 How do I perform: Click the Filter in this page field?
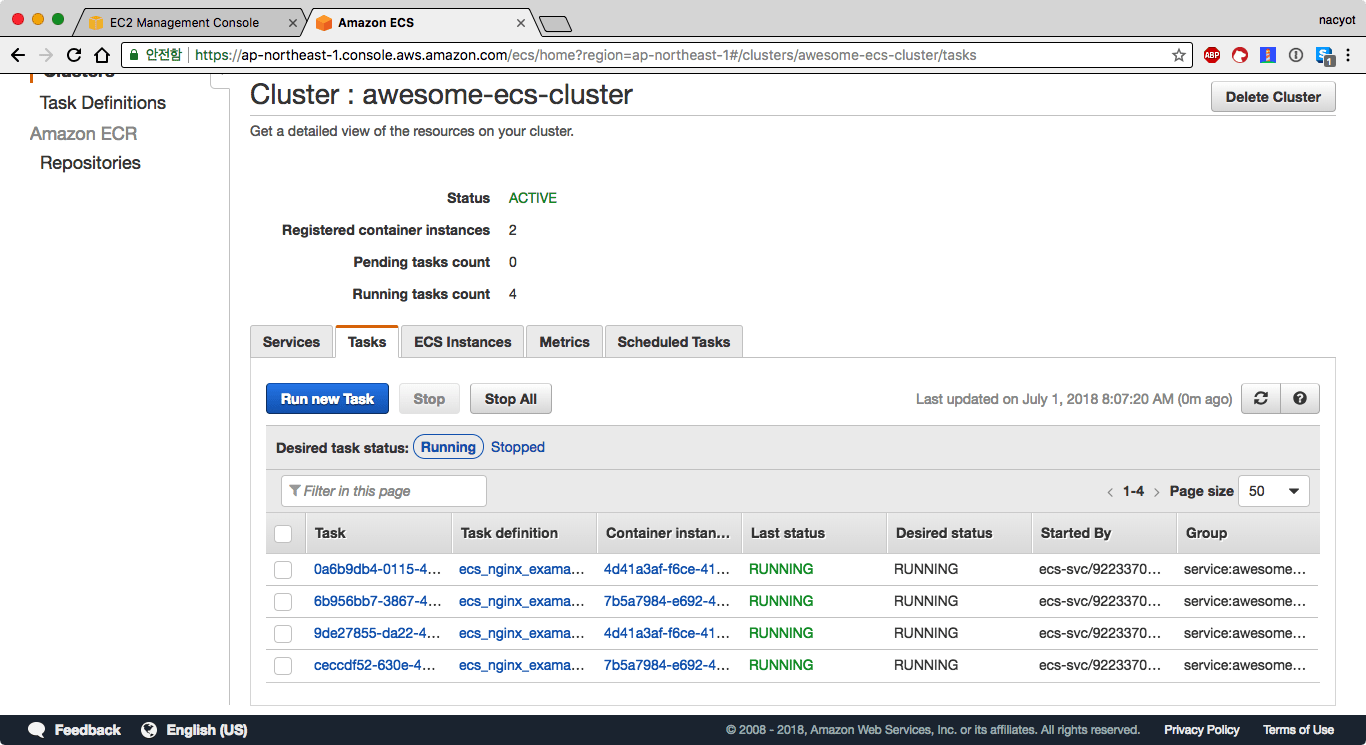pos(384,491)
